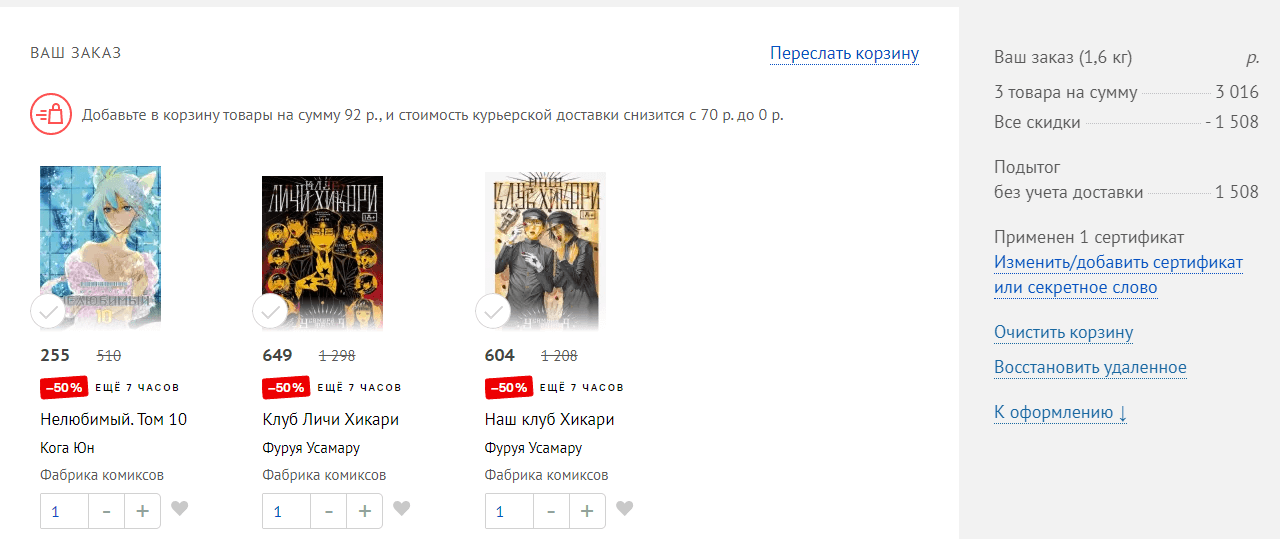Open Кога Юн author link
Screen dimensions: 1280x539
(x=67, y=448)
